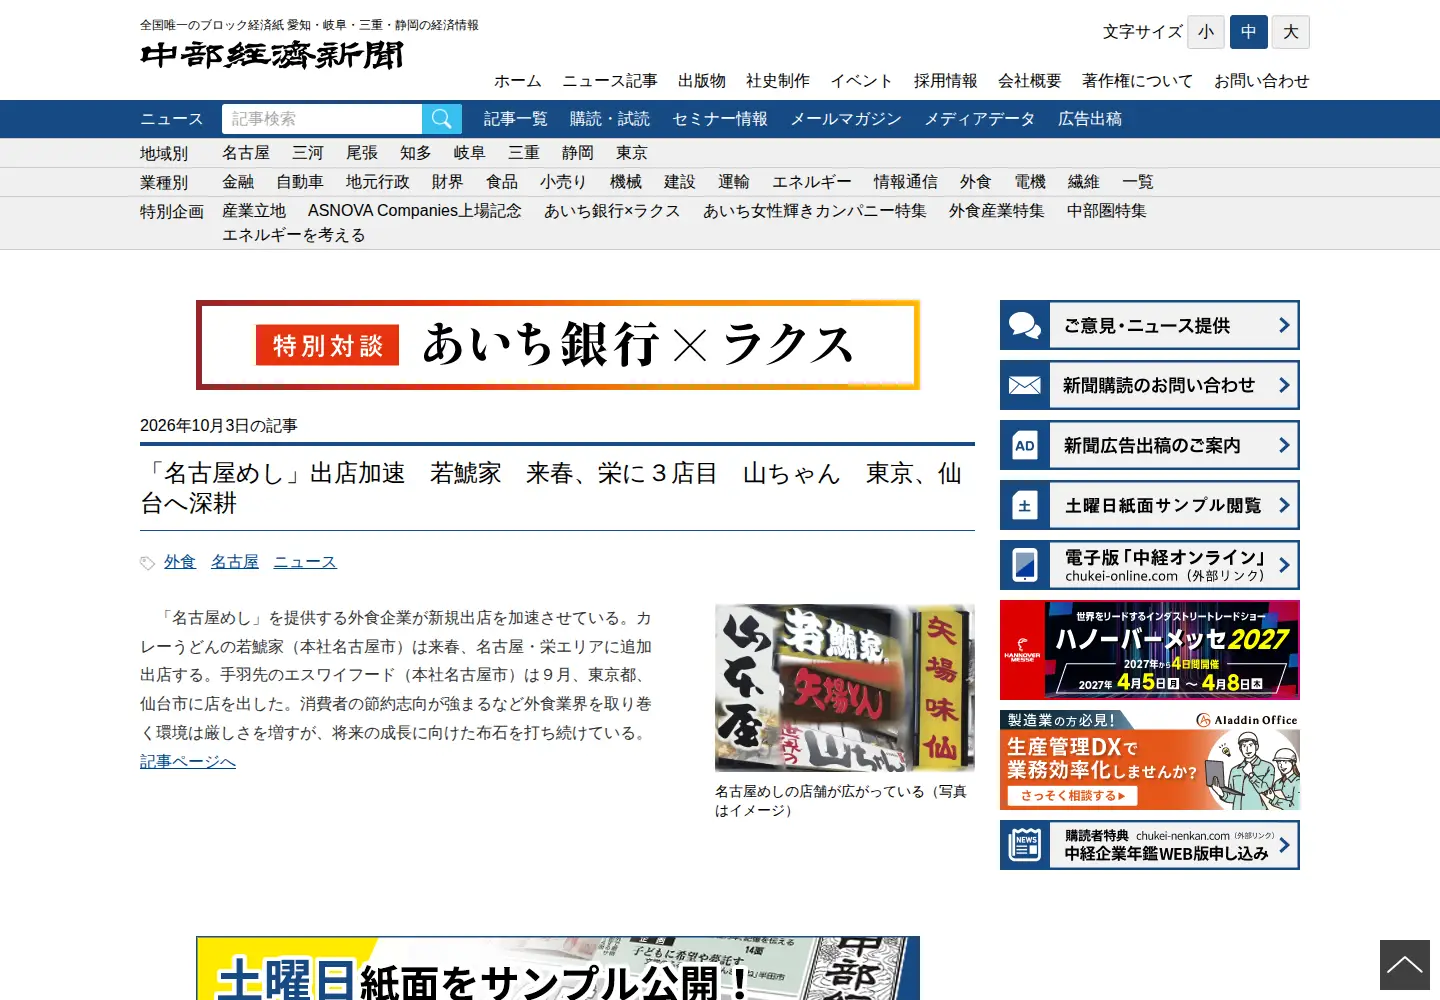Screen dimensions: 1440x1000
Task: Select large font size 大
Action: pos(1291,32)
